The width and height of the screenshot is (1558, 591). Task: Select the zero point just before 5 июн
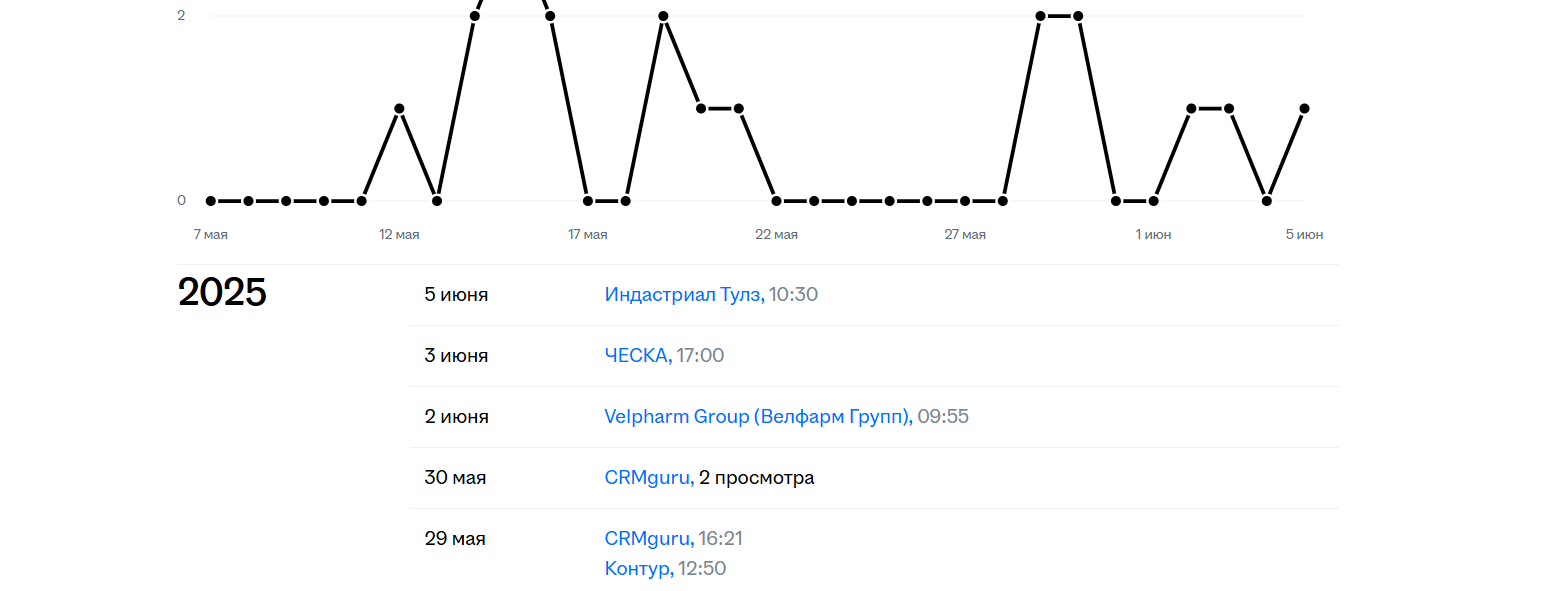[1267, 201]
